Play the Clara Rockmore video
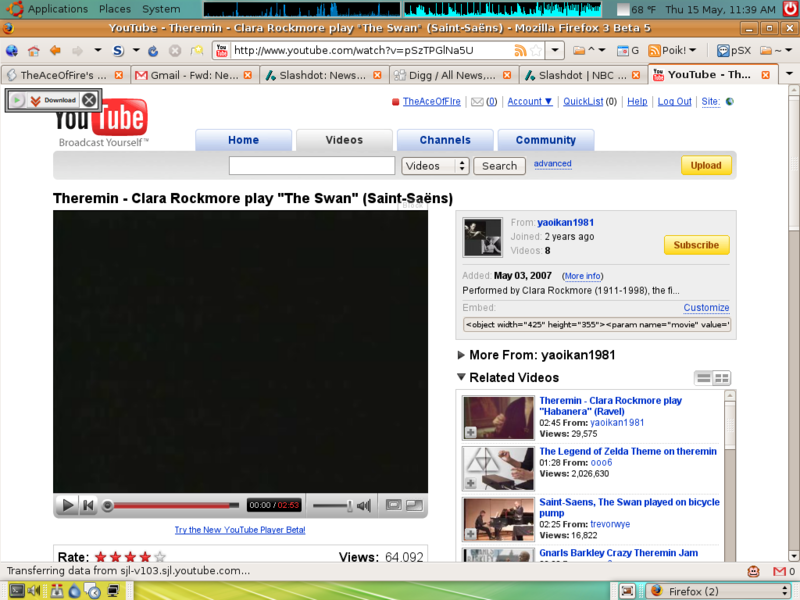Viewport: 800px width, 600px height. 67,506
